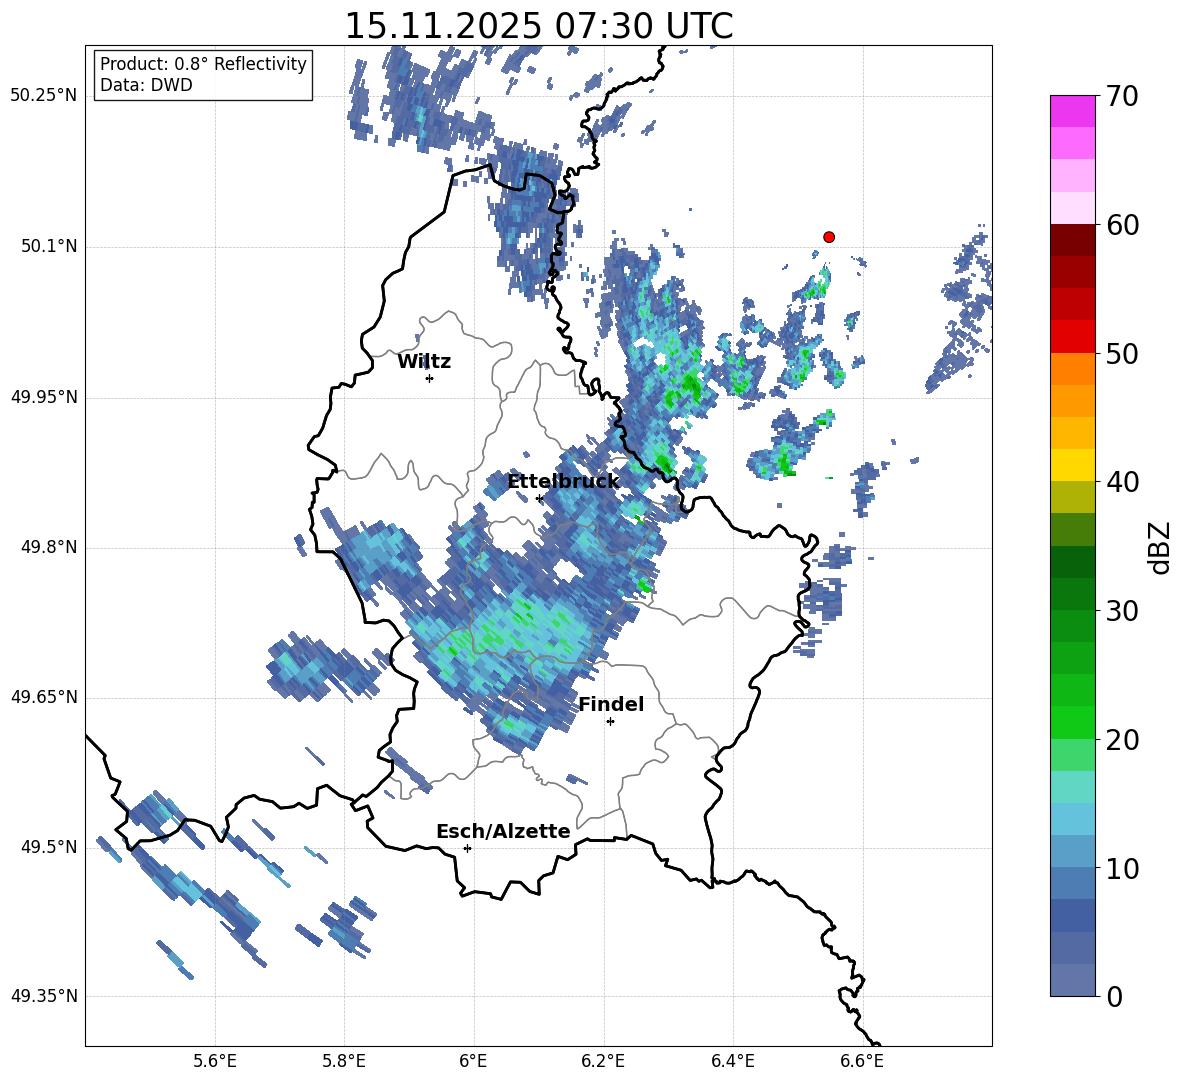Click the 'Data: DWD' text
Image resolution: width=1184 pixels, height=1081 pixels.
click(146, 85)
